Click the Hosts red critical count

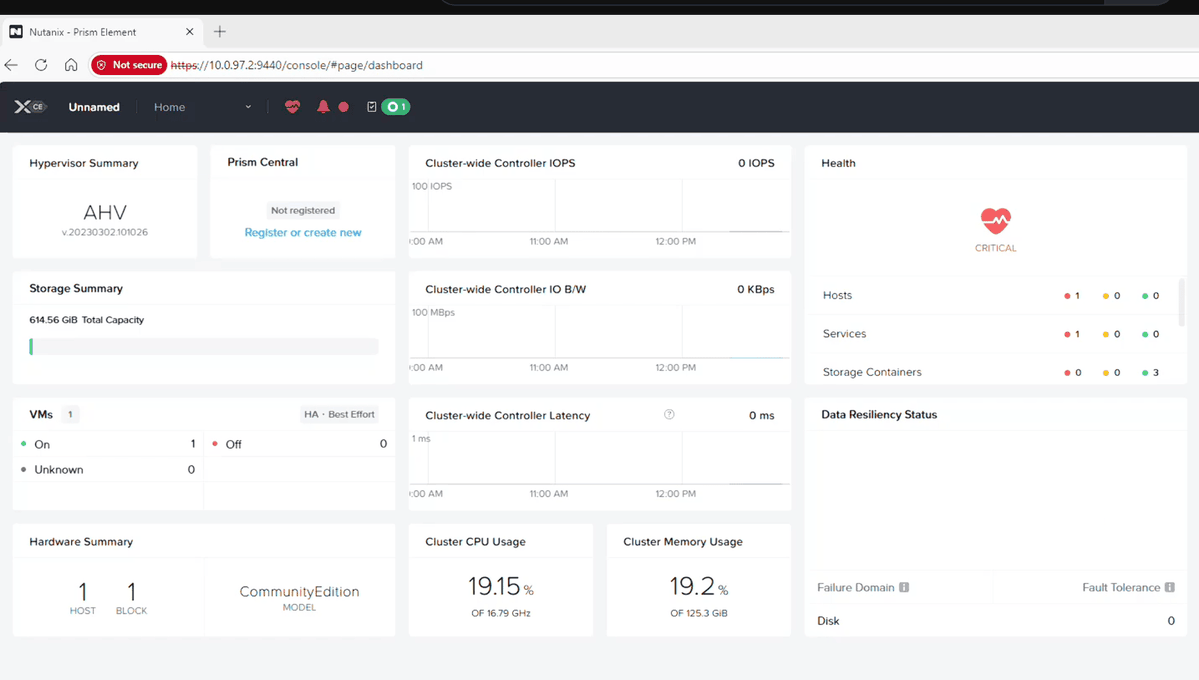pyautogui.click(x=1072, y=295)
